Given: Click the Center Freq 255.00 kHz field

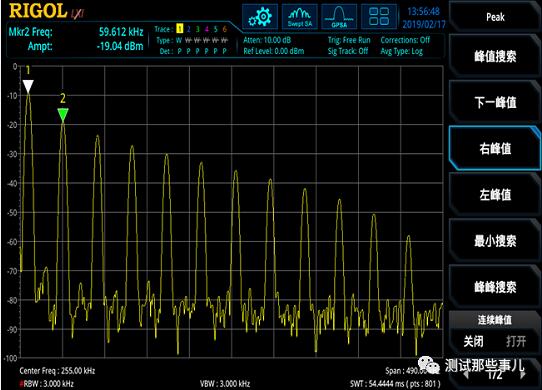Looking at the screenshot, I should [x=57, y=371].
